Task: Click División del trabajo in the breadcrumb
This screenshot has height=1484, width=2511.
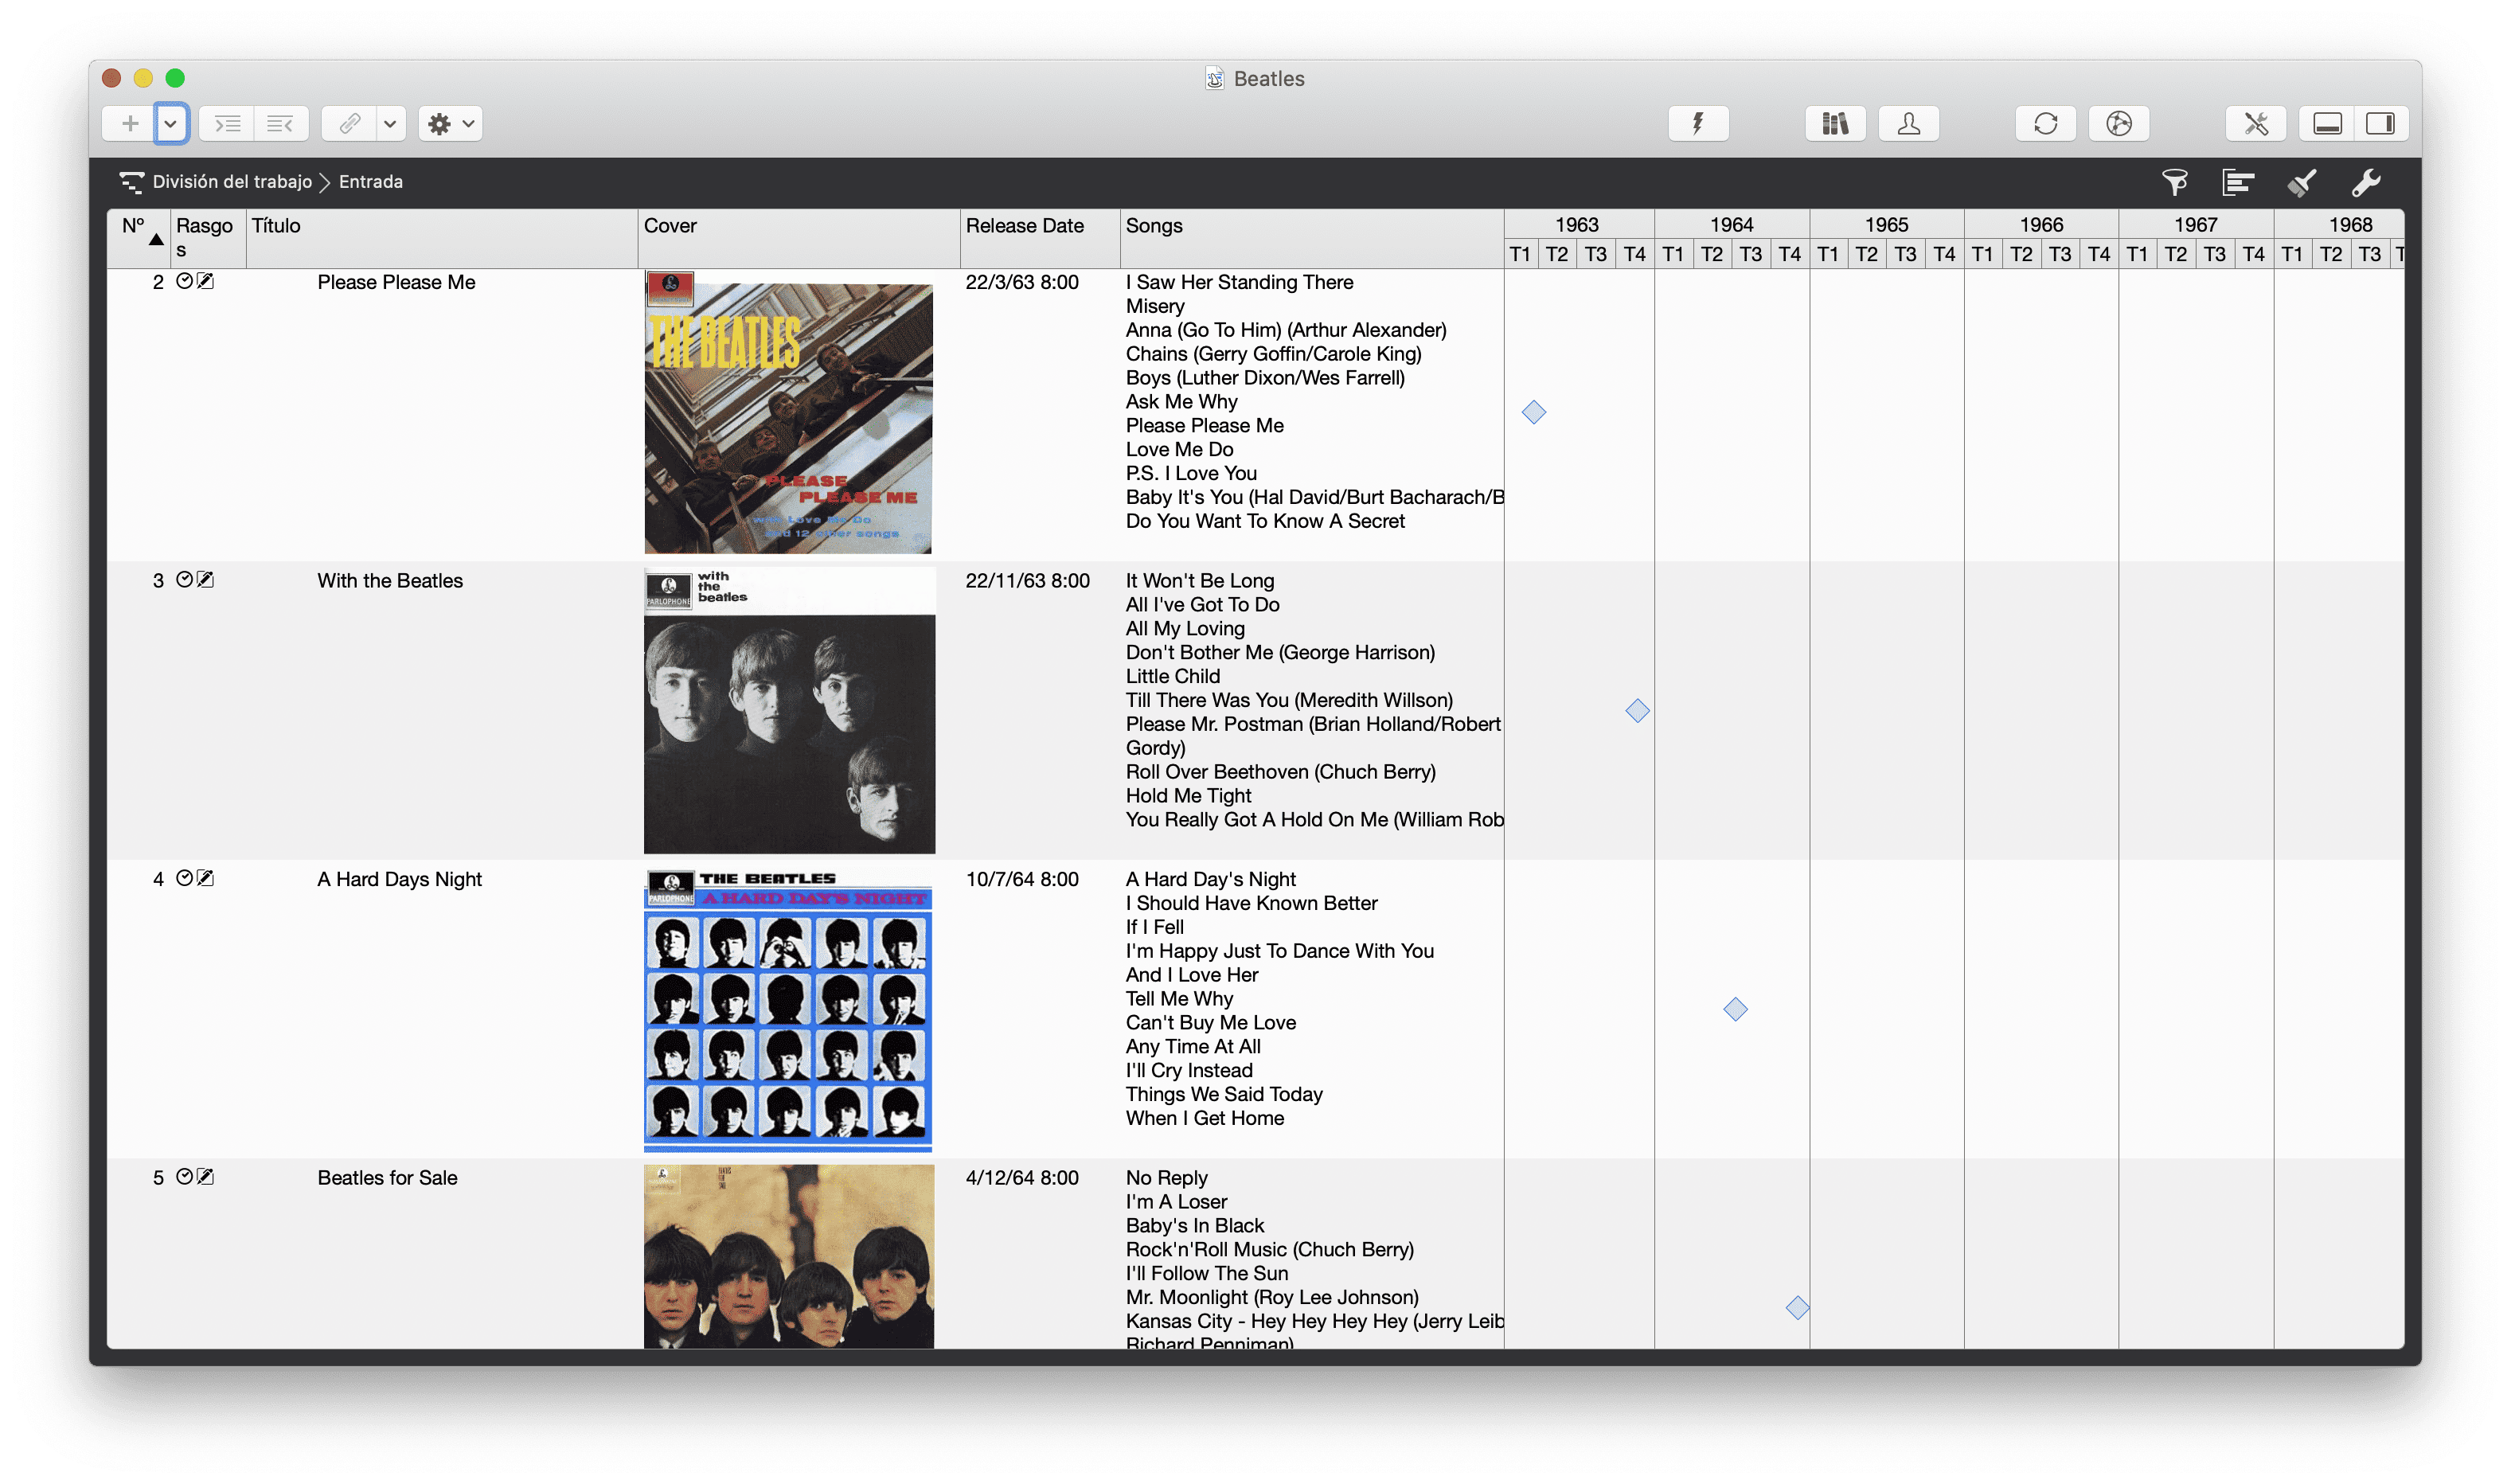Action: 231,181
